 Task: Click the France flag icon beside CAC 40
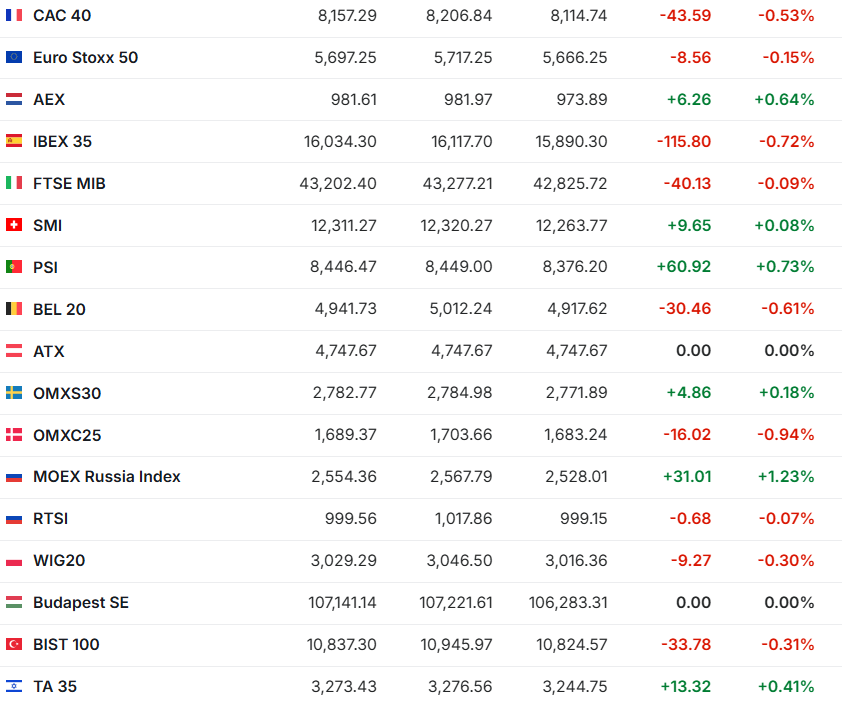tap(14, 16)
